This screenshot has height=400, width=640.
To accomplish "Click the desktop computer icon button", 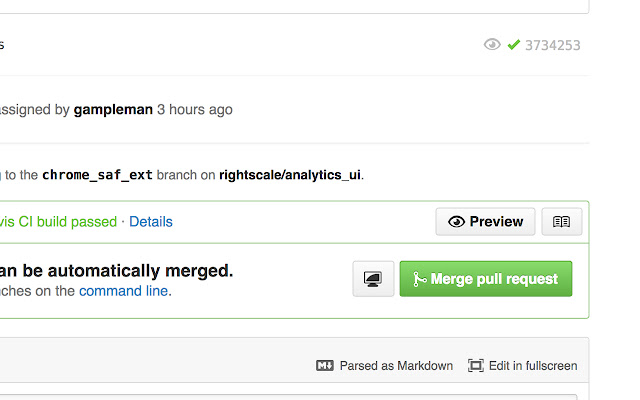I will pos(374,279).
